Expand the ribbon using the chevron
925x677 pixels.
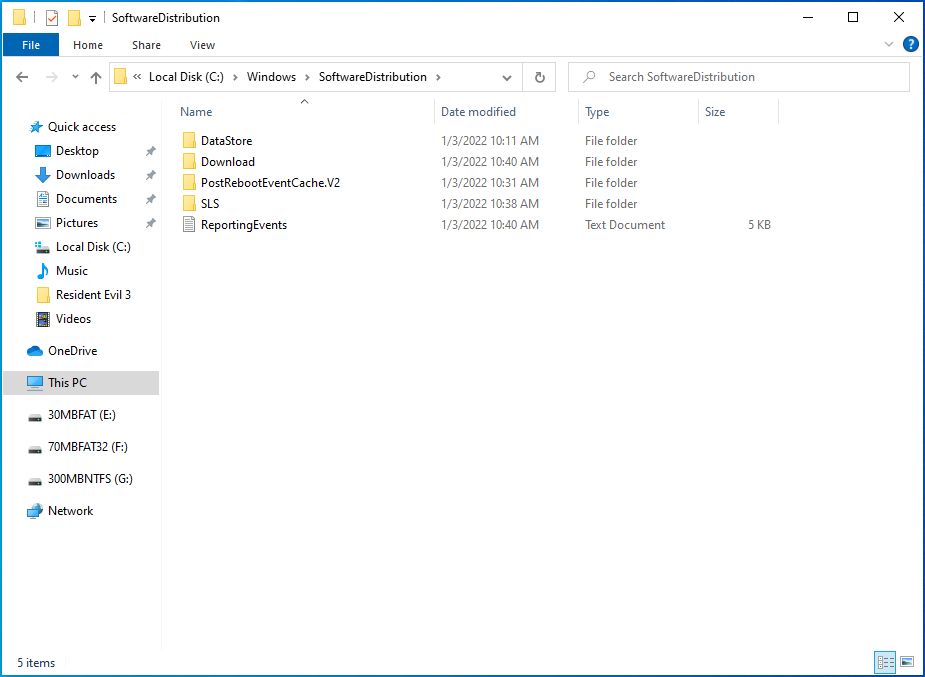point(888,44)
